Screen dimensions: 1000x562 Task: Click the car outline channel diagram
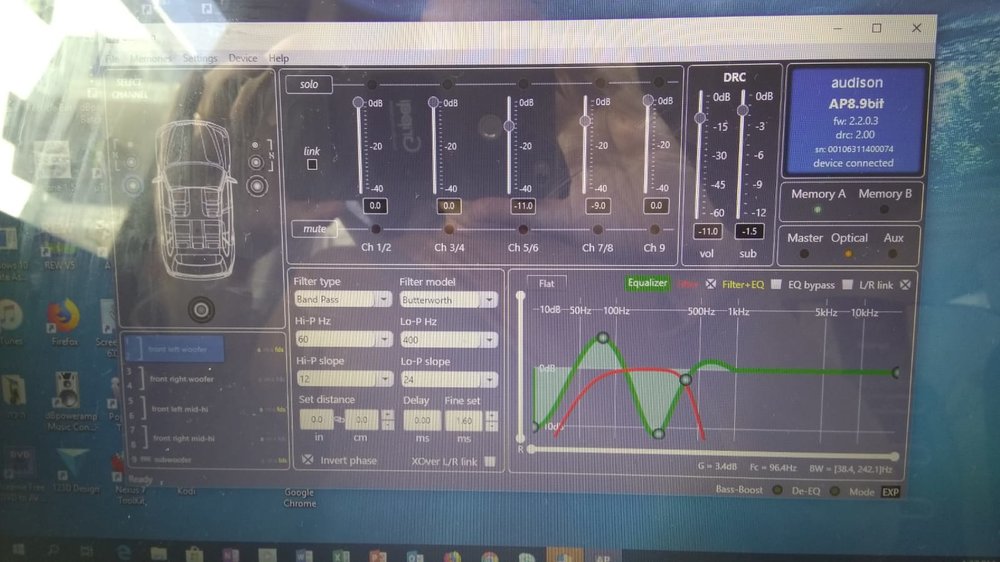coord(196,199)
